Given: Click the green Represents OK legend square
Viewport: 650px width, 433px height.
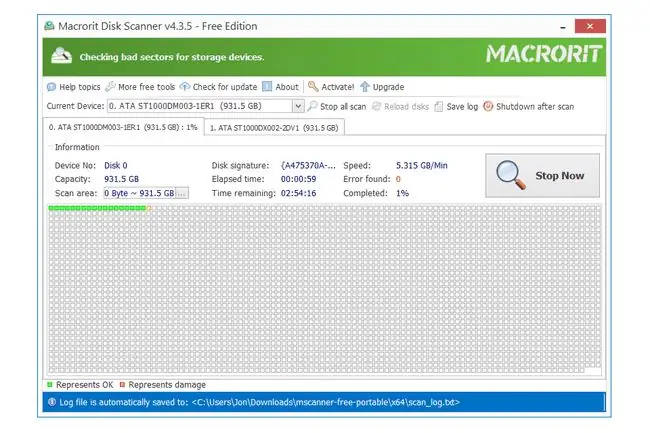Looking at the screenshot, I should 50,385.
